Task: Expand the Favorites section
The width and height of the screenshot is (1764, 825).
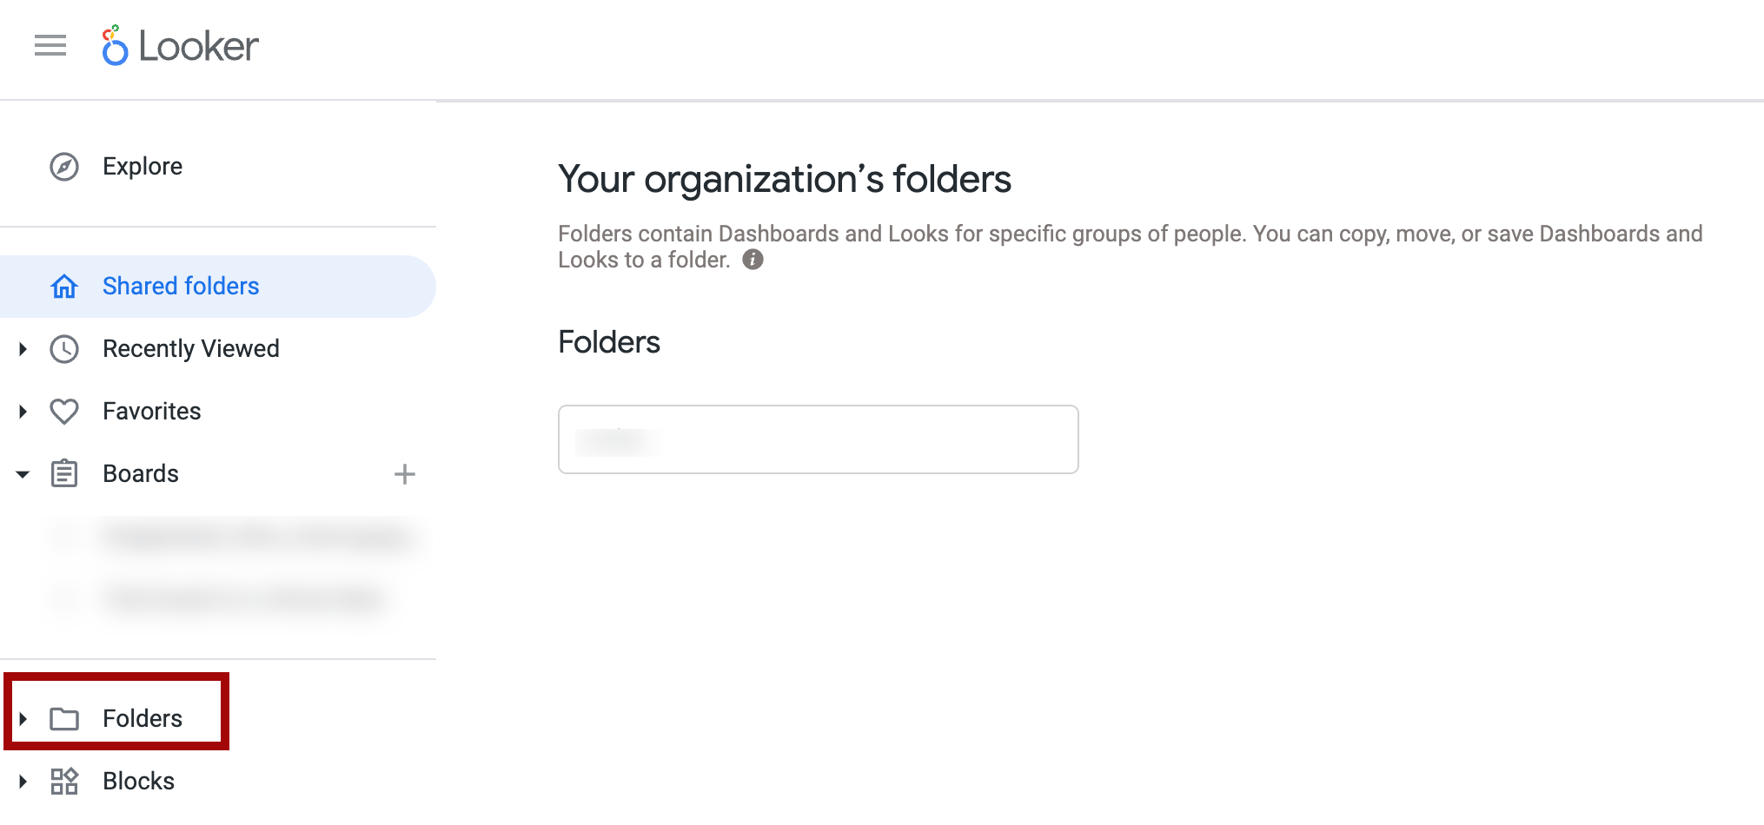Action: [x=22, y=411]
